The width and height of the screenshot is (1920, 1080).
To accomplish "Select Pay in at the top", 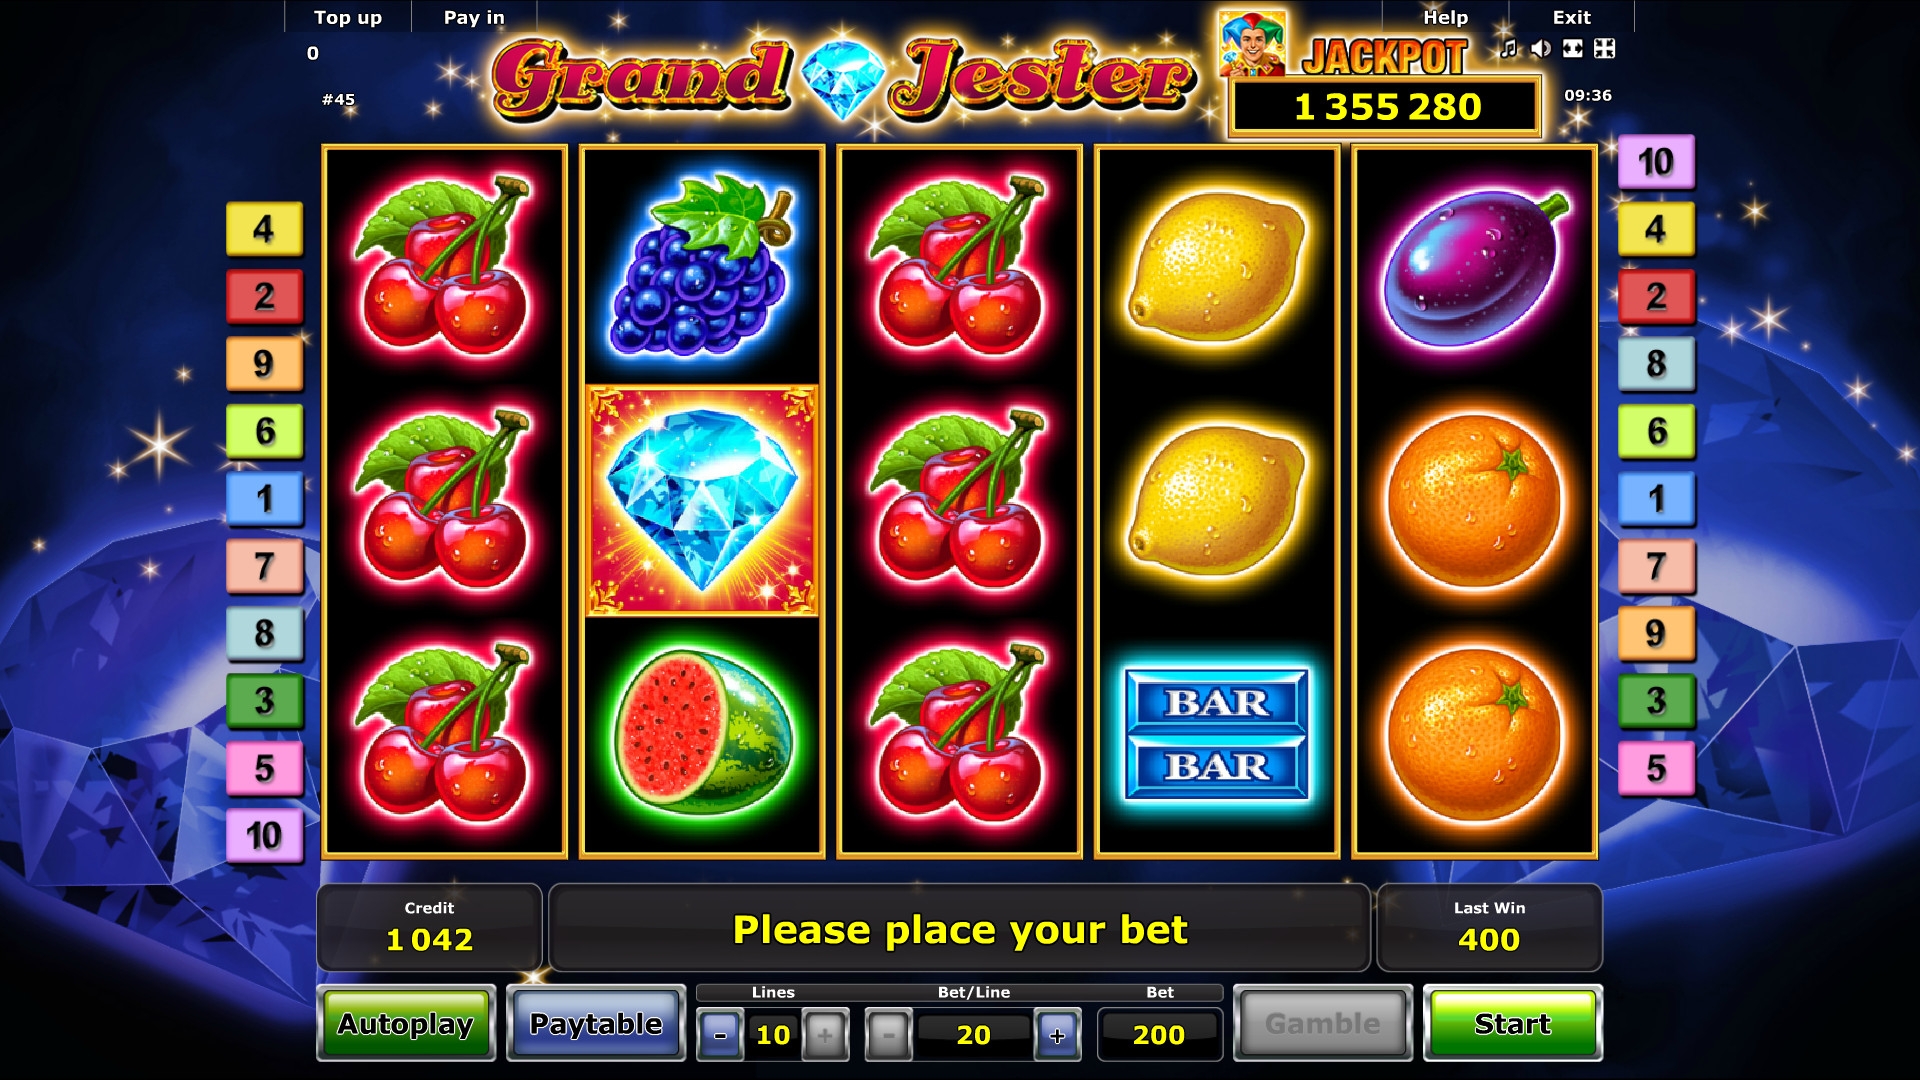I will click(474, 17).
